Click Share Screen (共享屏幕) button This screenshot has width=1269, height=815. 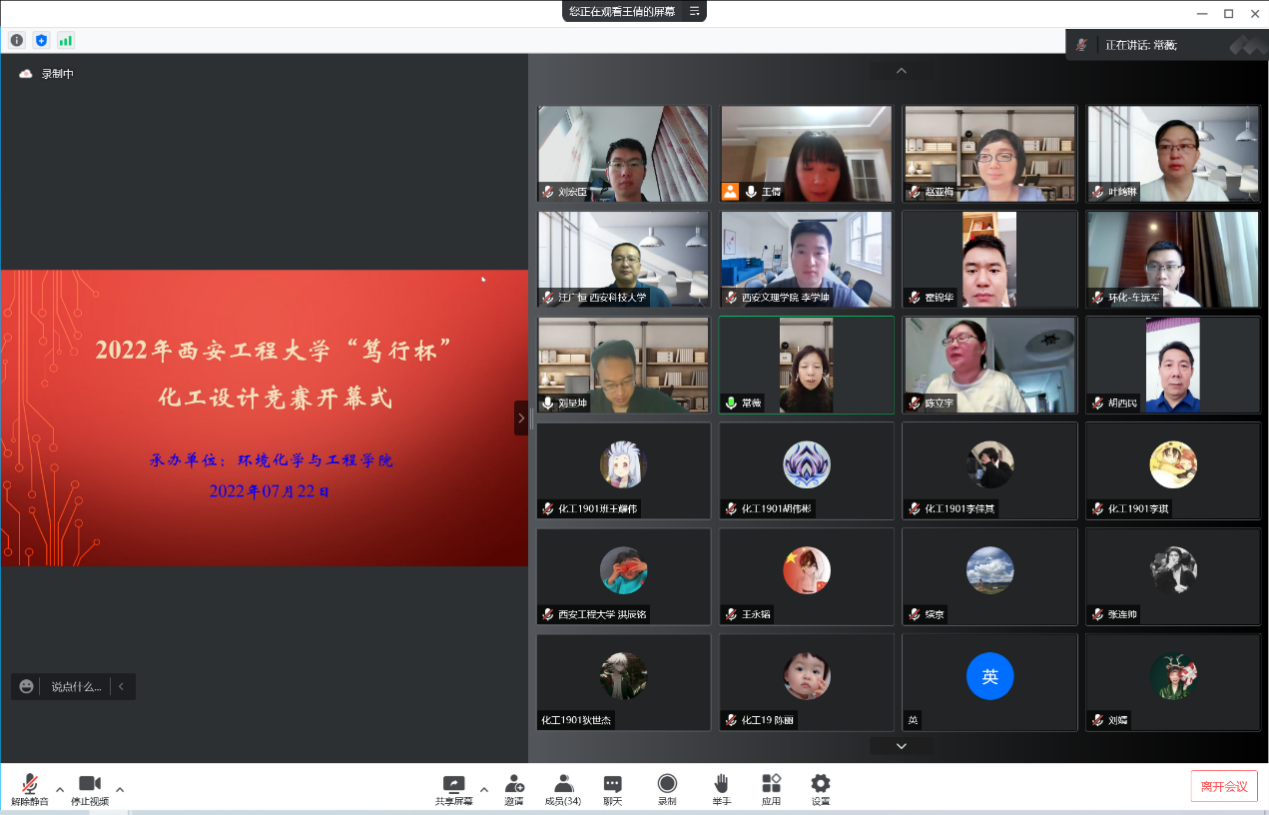pyautogui.click(x=454, y=788)
